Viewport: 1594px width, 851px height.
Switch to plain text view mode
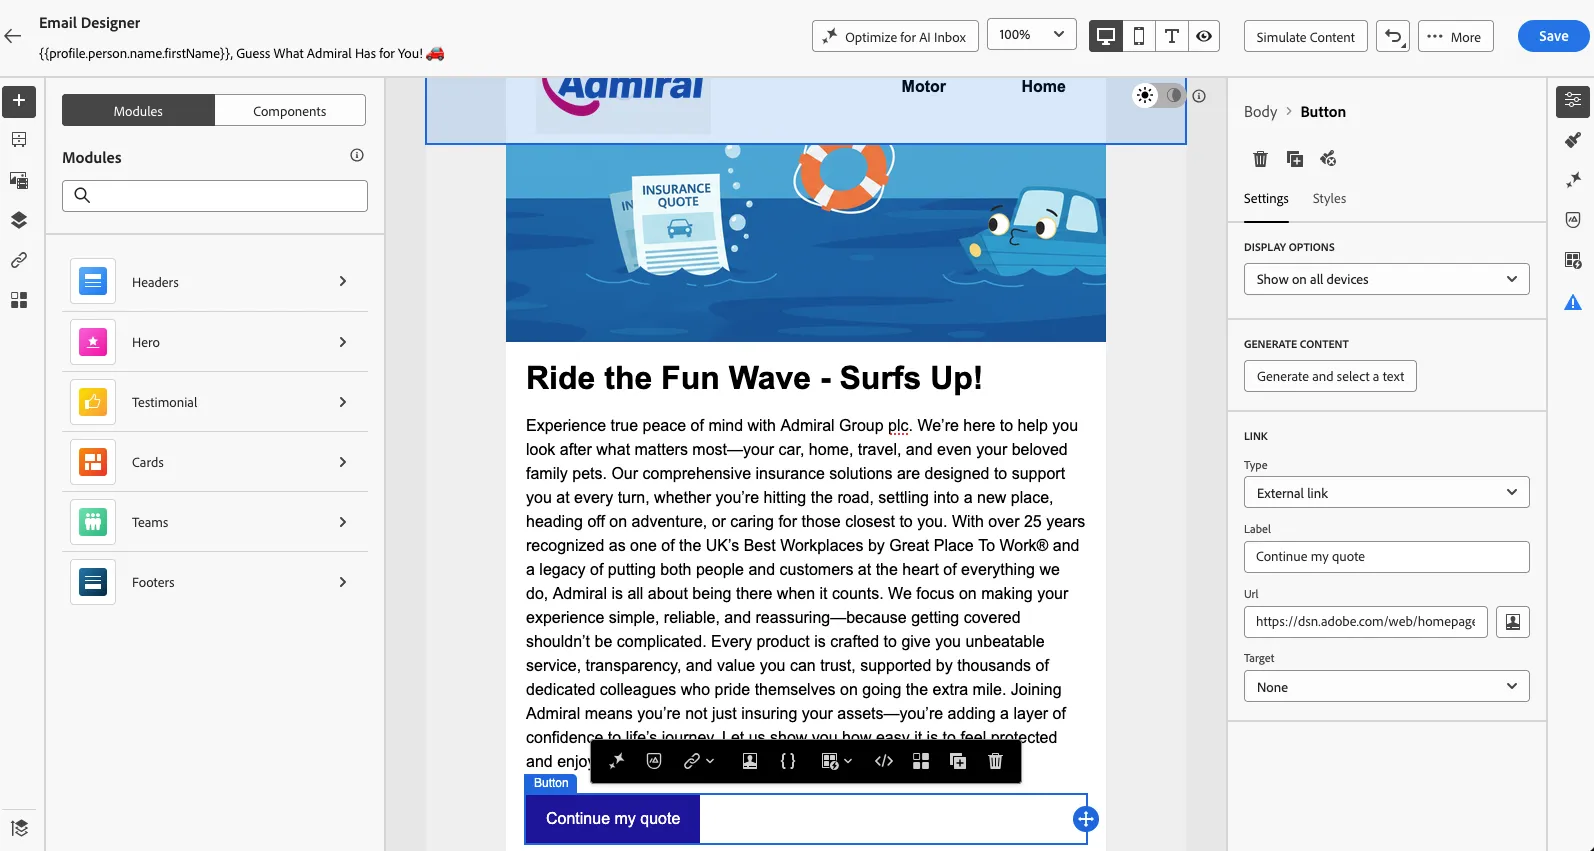[1171, 36]
